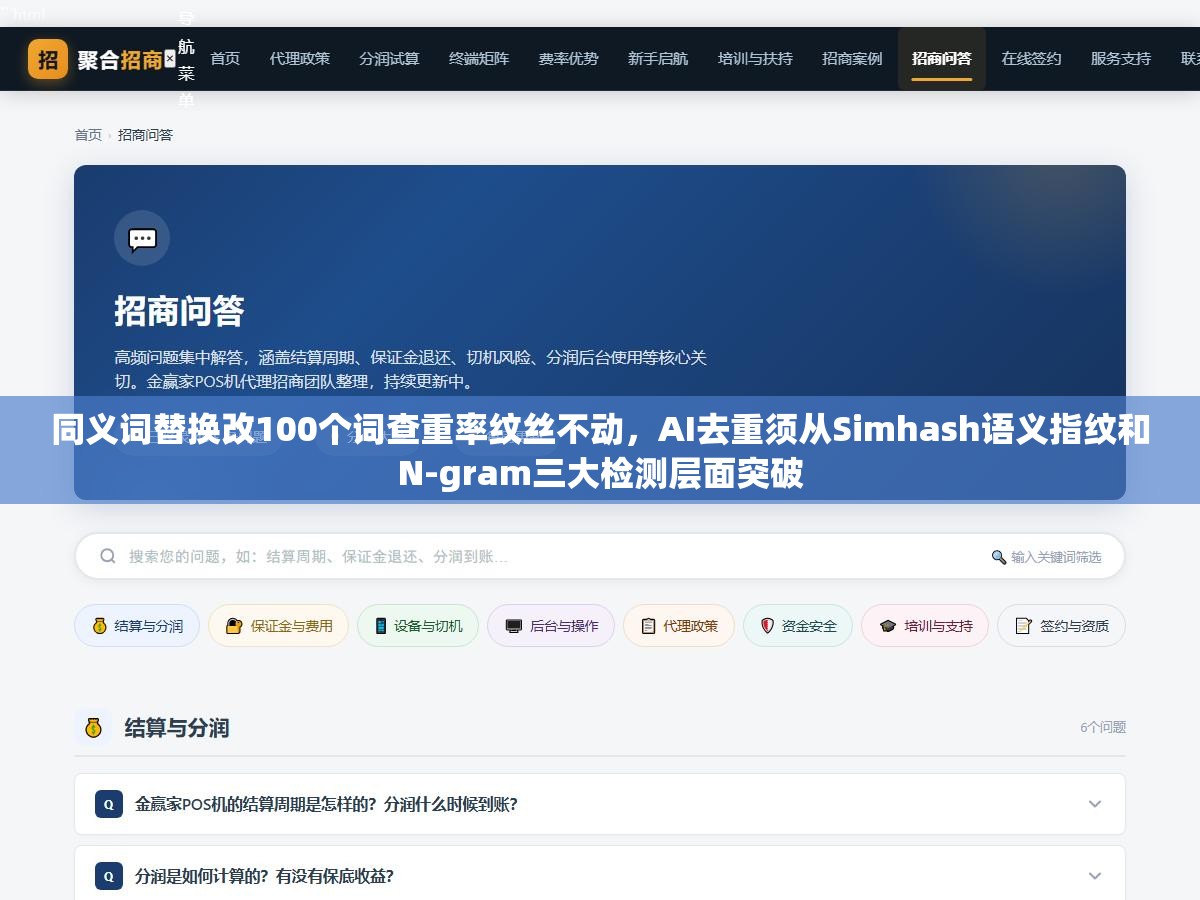Open 终端矩阵 in navigation

pos(479,59)
